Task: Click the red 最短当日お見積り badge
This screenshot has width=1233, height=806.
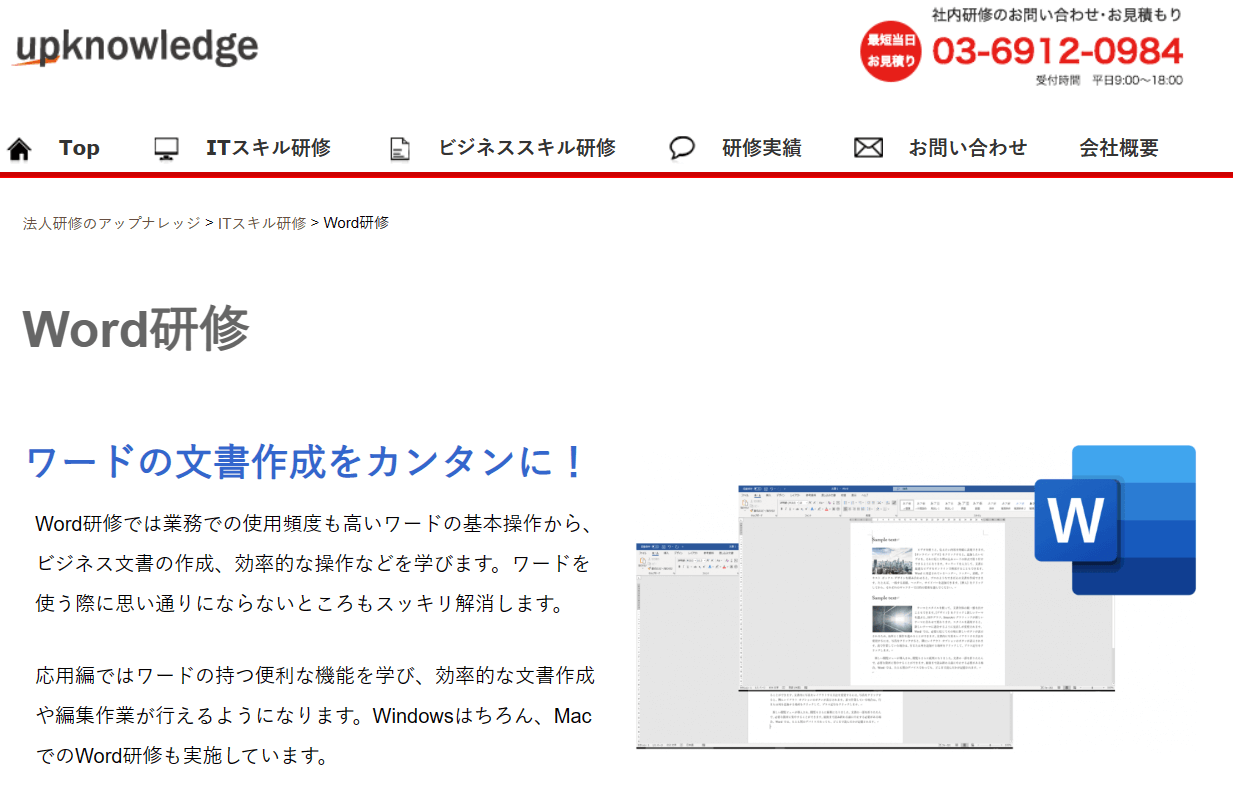Action: click(x=890, y=51)
